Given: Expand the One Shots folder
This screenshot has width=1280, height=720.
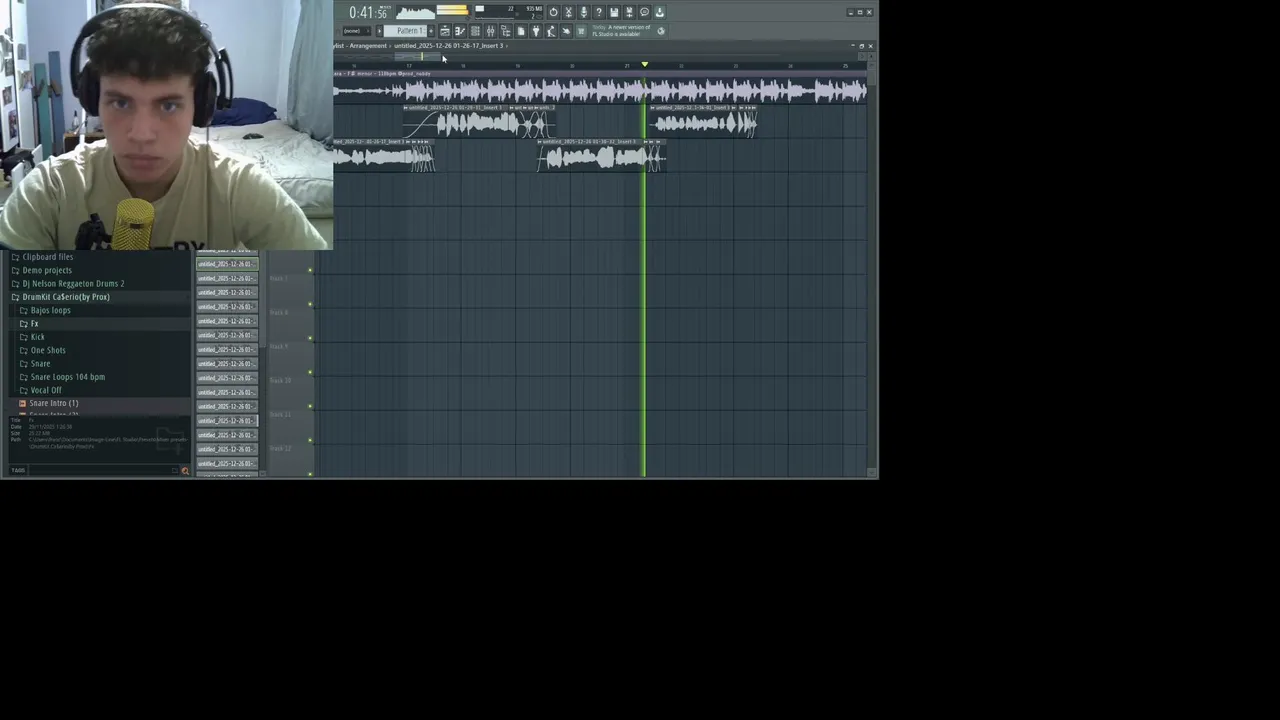Looking at the screenshot, I should point(47,350).
